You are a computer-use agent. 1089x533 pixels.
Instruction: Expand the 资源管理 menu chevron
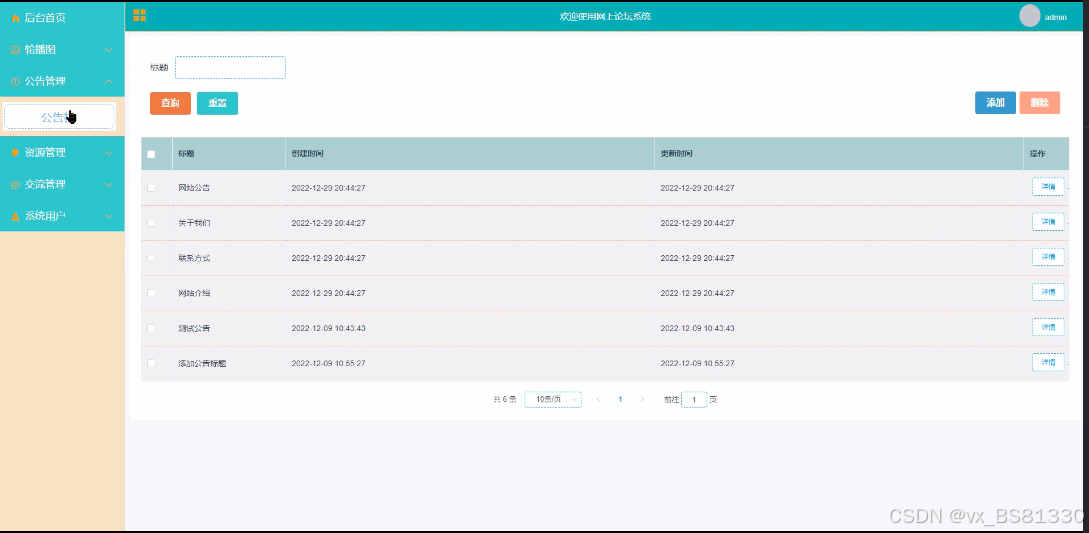click(108, 153)
